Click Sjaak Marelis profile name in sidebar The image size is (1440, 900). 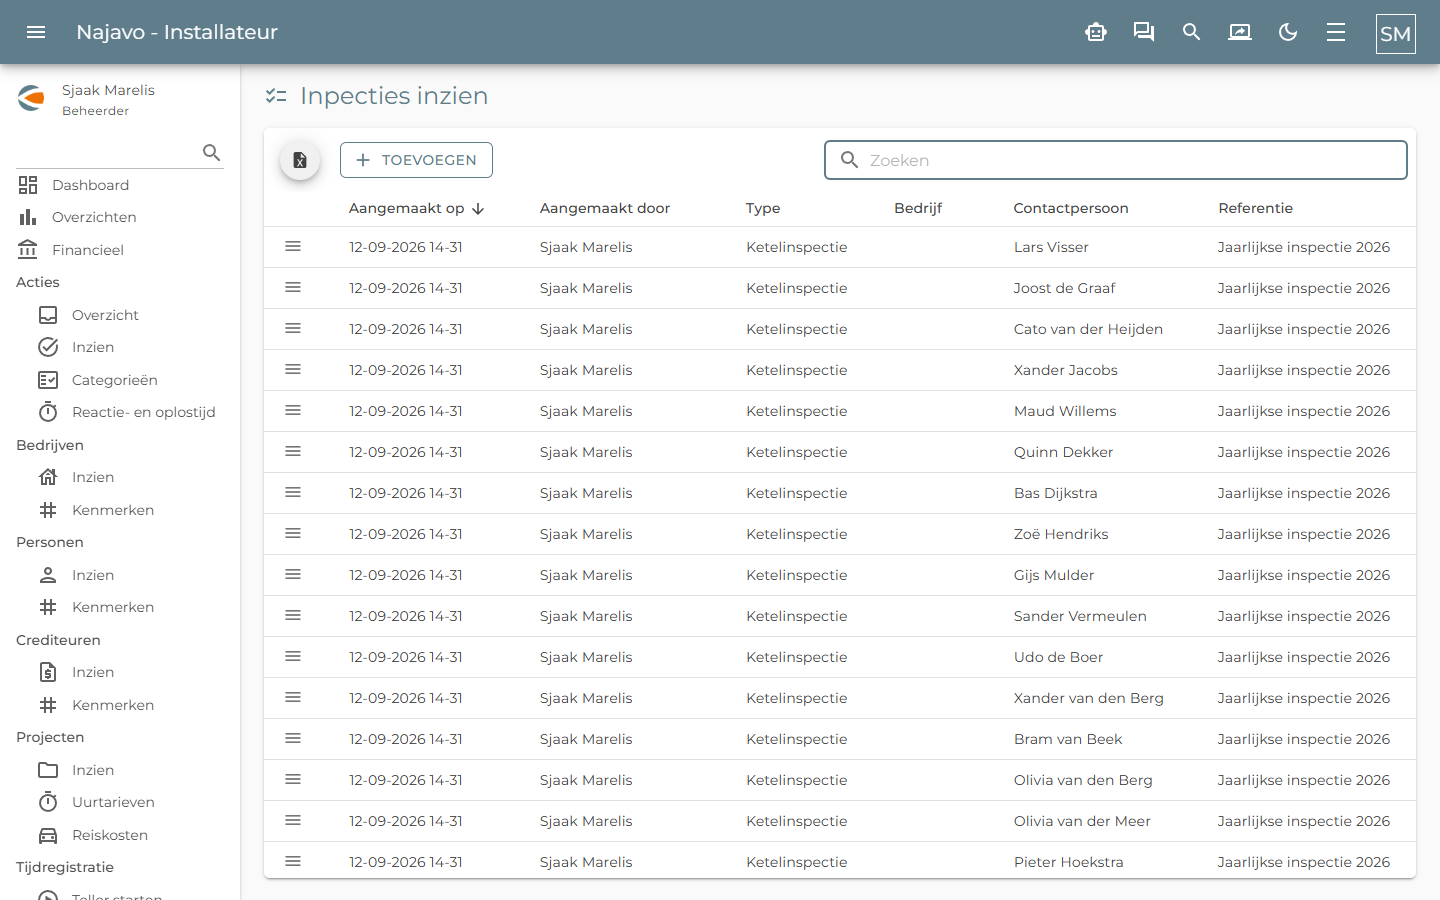[108, 90]
